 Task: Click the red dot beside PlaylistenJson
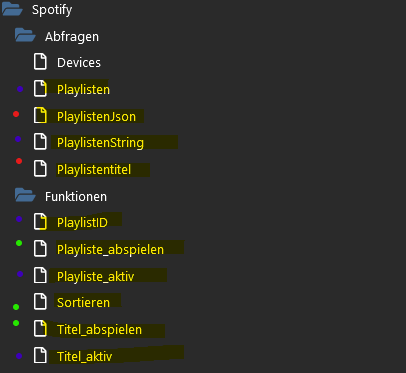click(16, 114)
